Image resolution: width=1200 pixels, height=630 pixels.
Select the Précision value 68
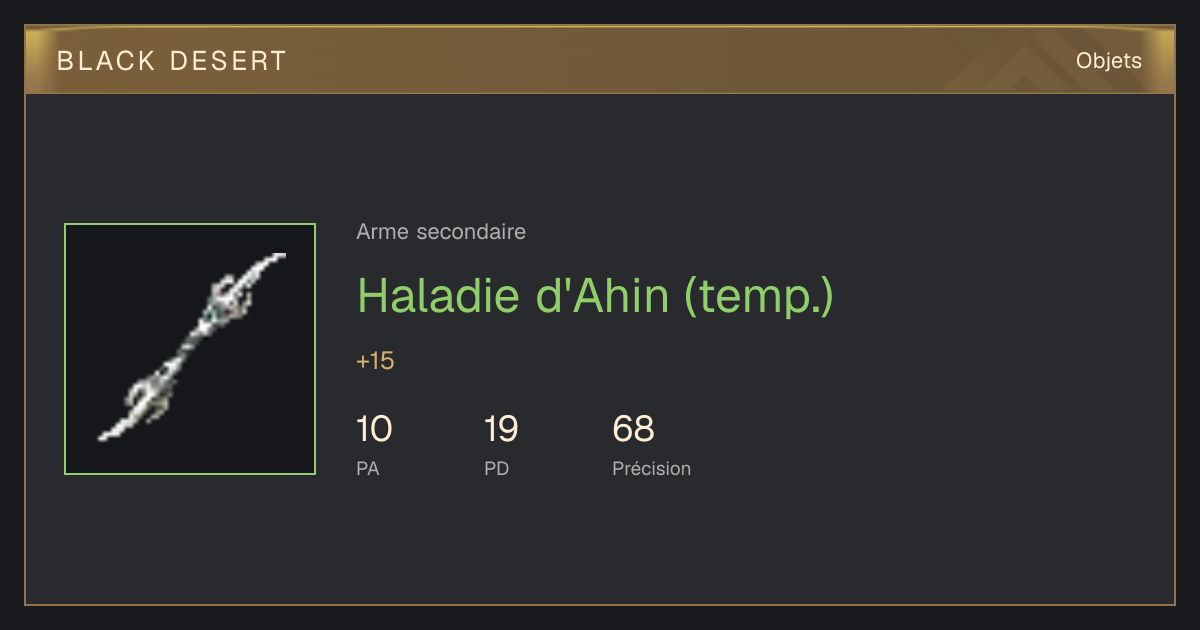(x=633, y=429)
